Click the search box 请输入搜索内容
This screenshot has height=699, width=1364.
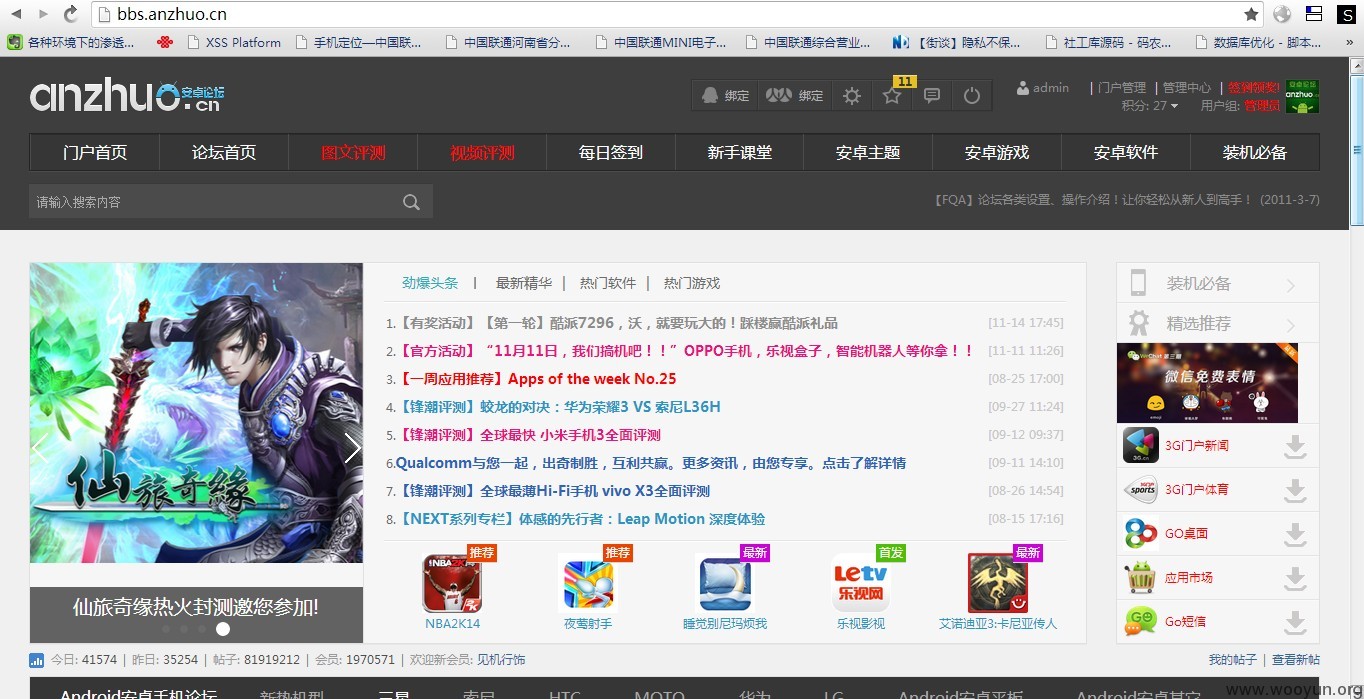(211, 202)
